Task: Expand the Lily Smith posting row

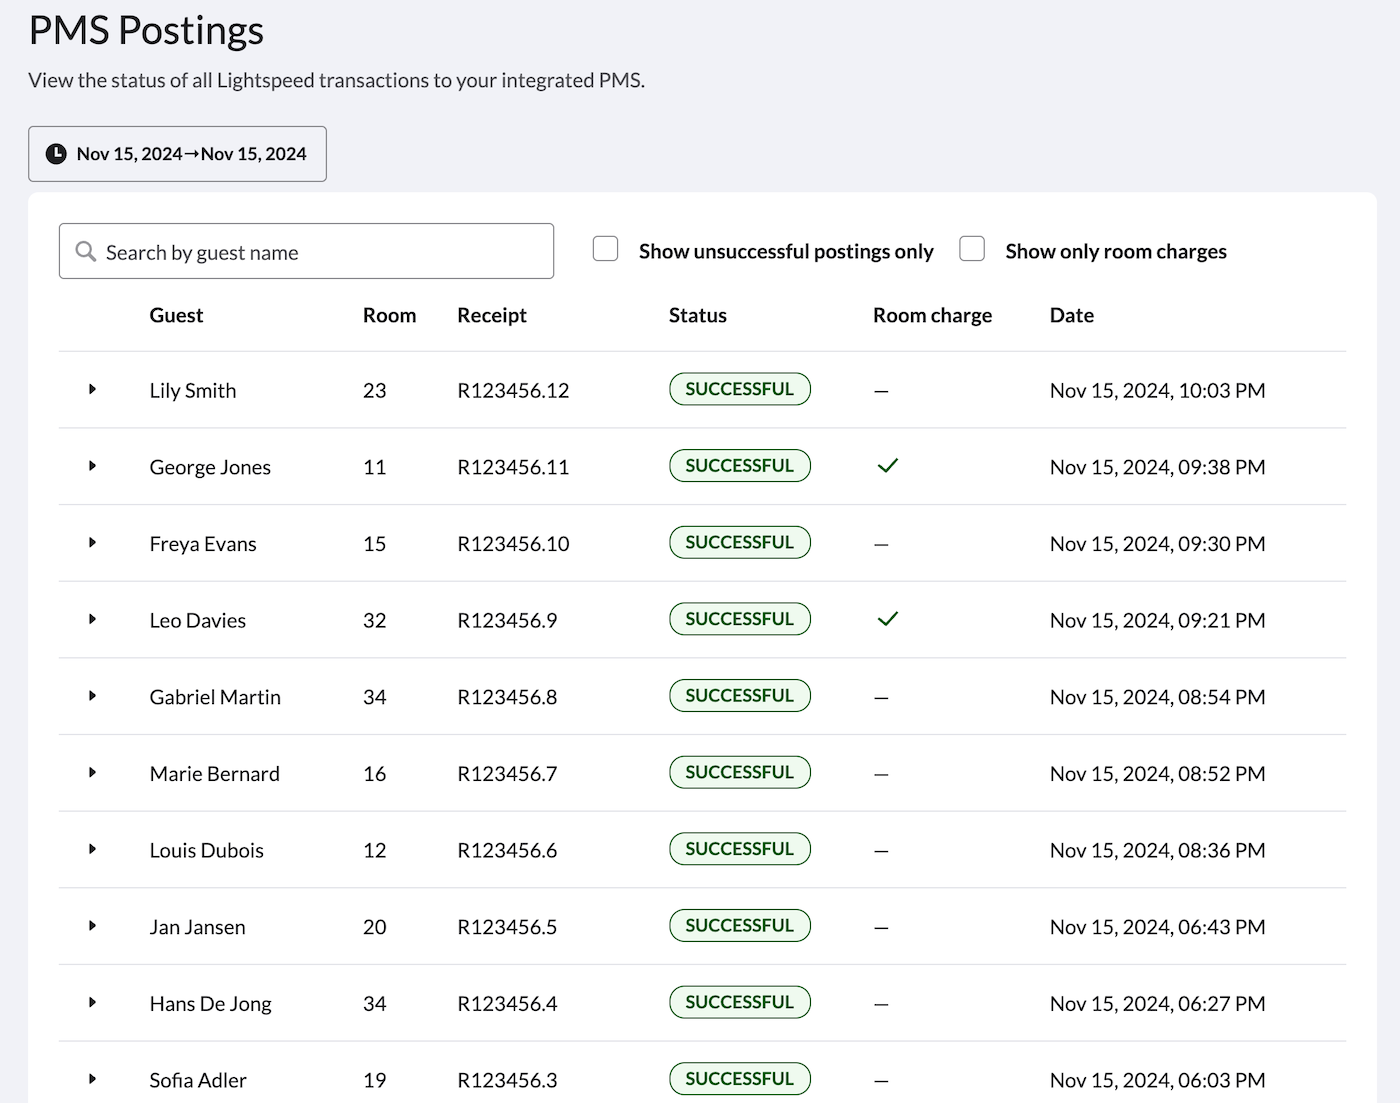Action: pos(92,389)
